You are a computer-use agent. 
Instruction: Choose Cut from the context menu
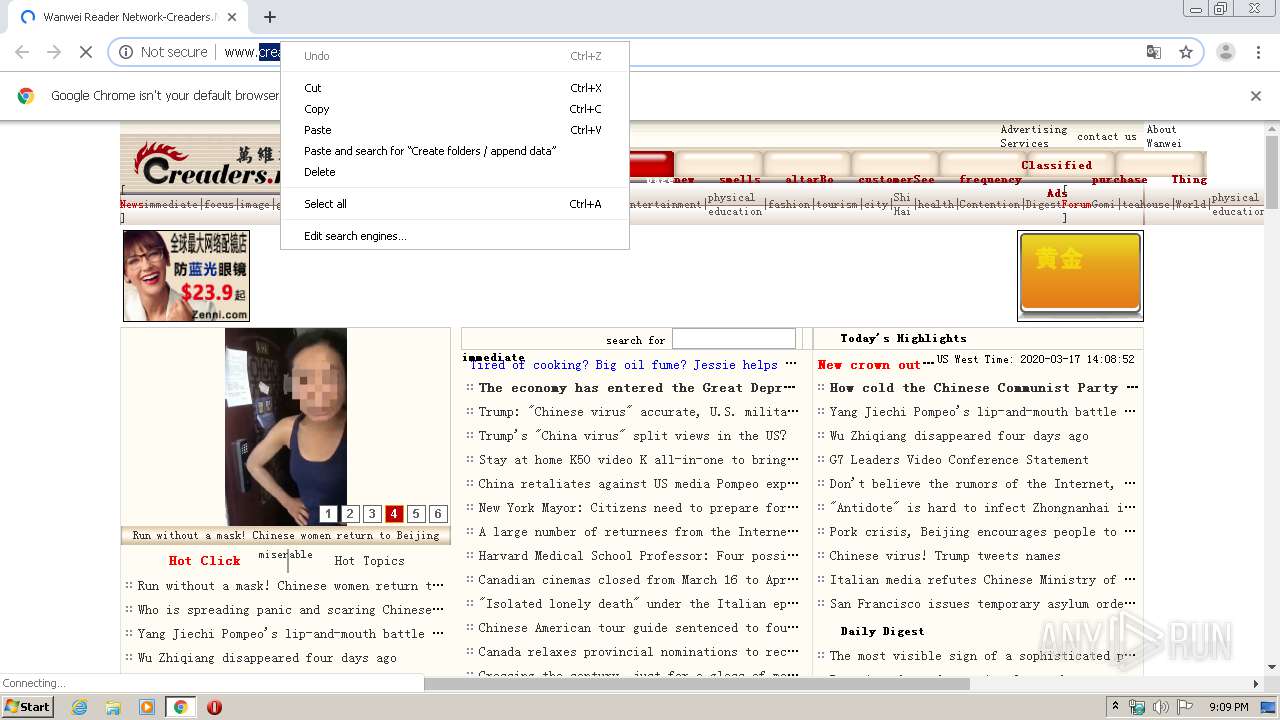[x=455, y=88]
